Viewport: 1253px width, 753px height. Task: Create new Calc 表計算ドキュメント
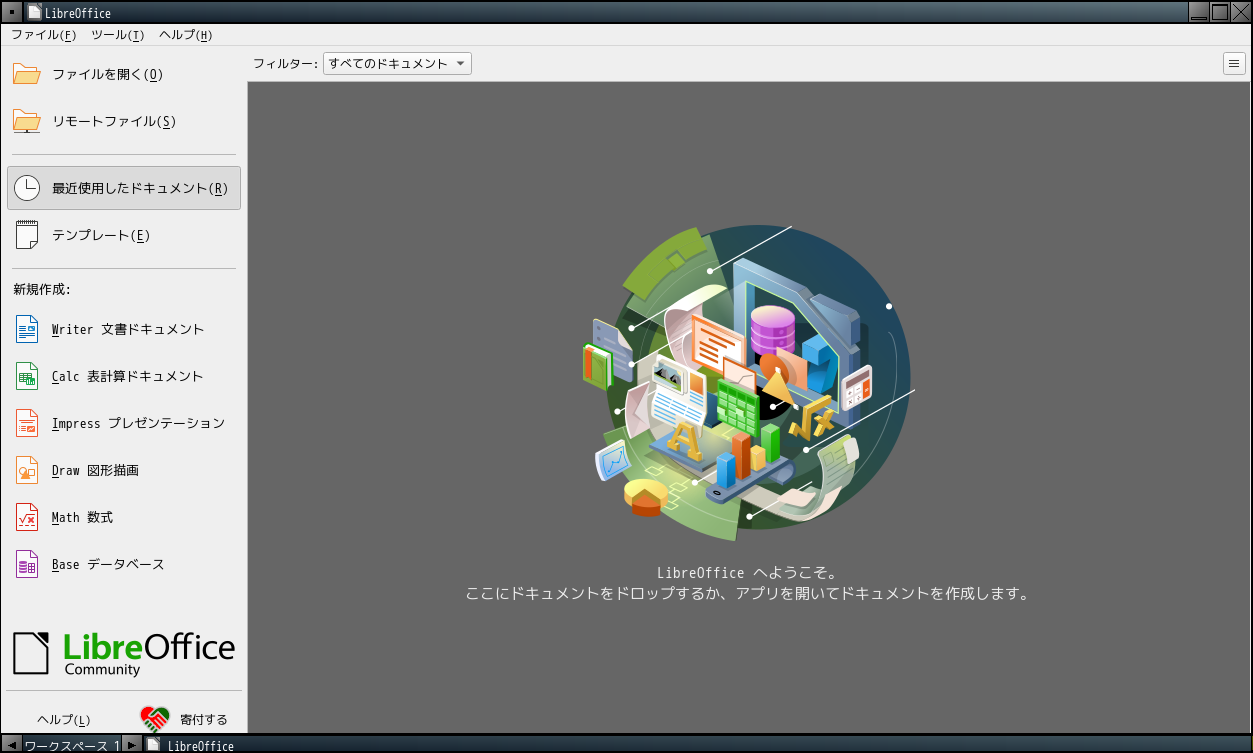click(x=127, y=376)
